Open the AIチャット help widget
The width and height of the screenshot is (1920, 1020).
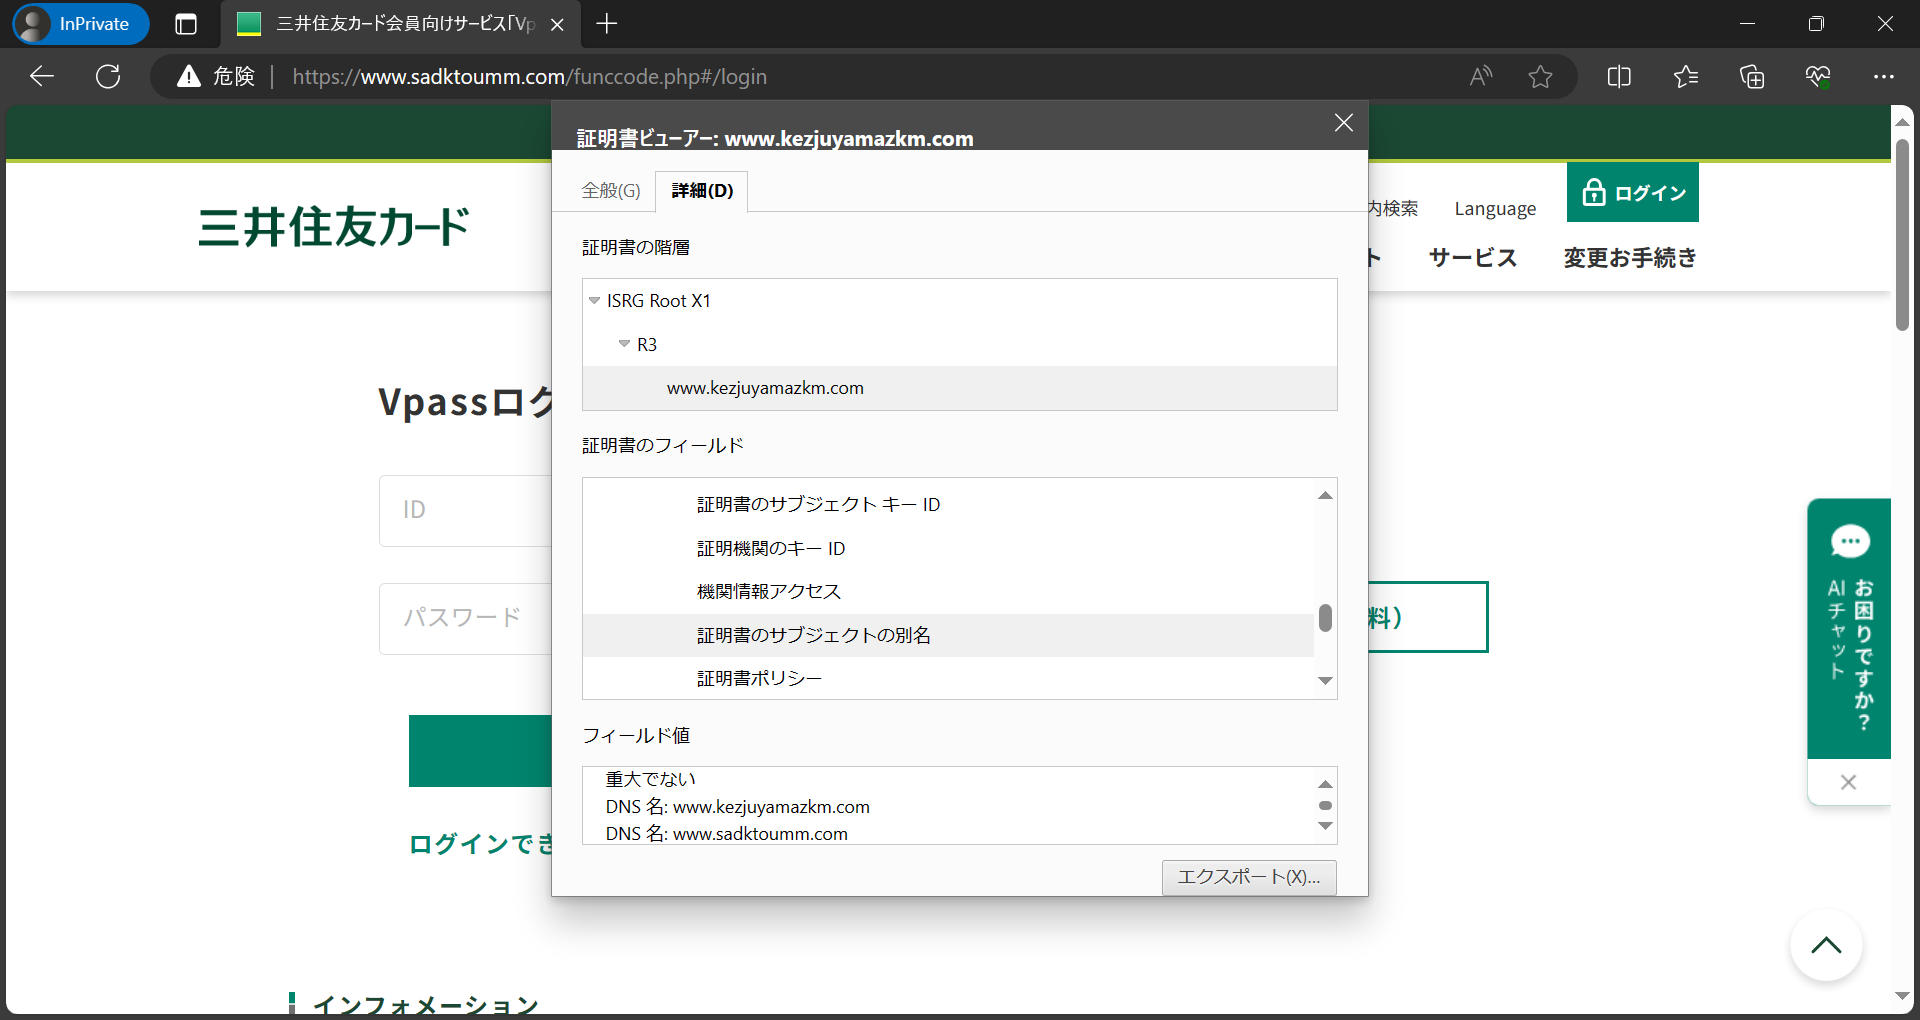pyautogui.click(x=1849, y=628)
